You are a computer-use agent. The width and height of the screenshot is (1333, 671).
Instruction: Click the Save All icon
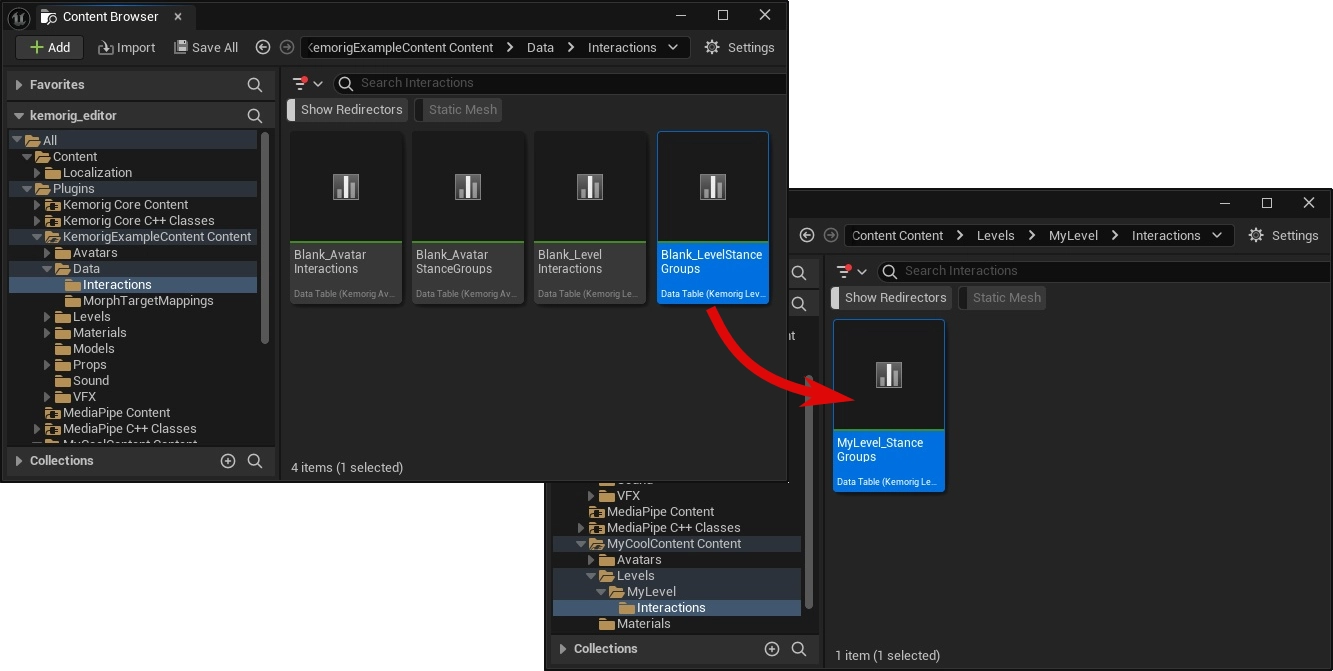click(x=181, y=47)
